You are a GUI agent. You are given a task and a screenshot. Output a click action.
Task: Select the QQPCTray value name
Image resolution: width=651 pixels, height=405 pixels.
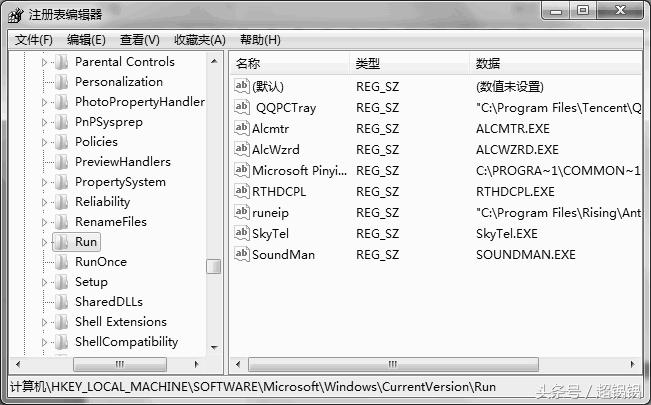coord(286,108)
